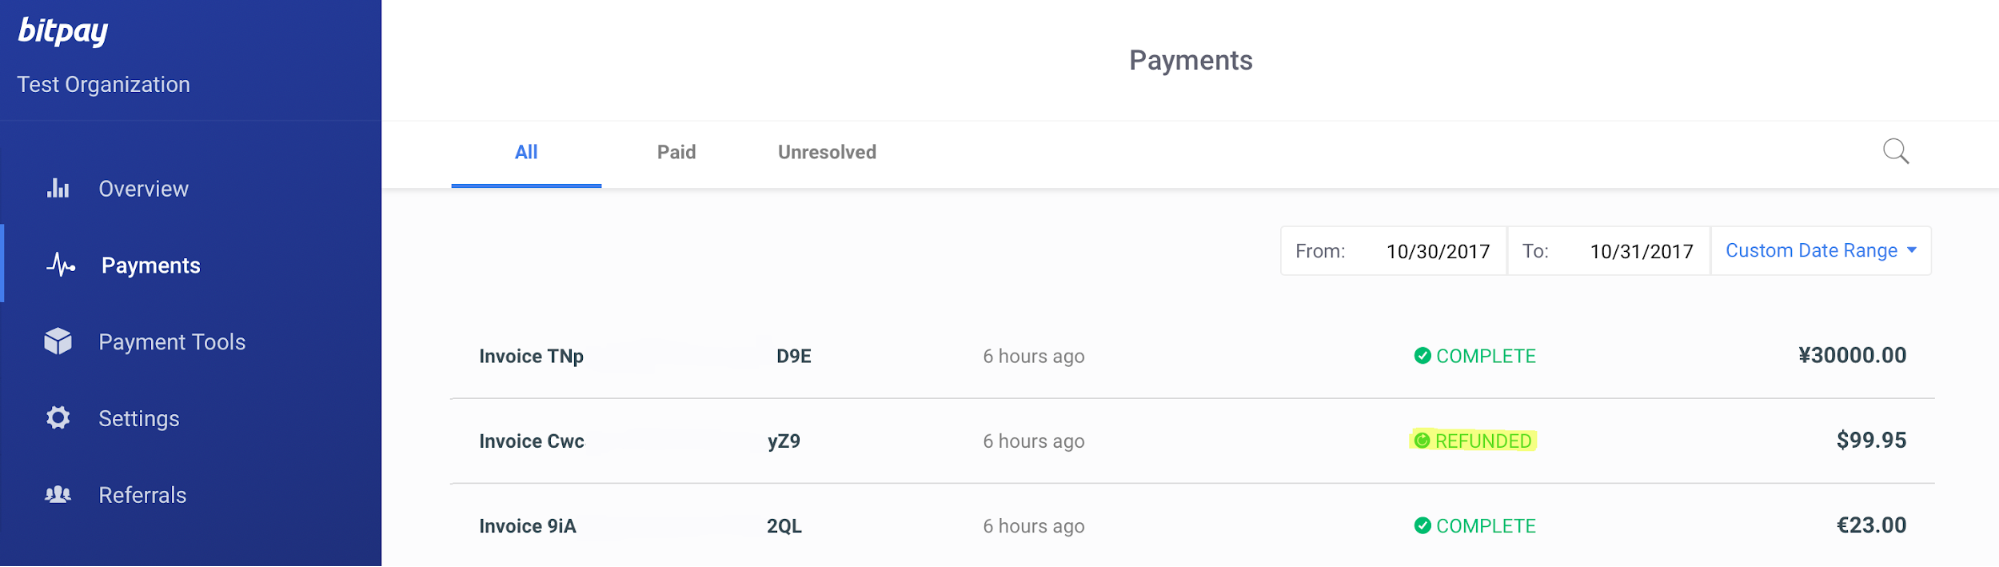The width and height of the screenshot is (1999, 567).
Task: Open Invoice TNp row
Action: [x=1192, y=356]
